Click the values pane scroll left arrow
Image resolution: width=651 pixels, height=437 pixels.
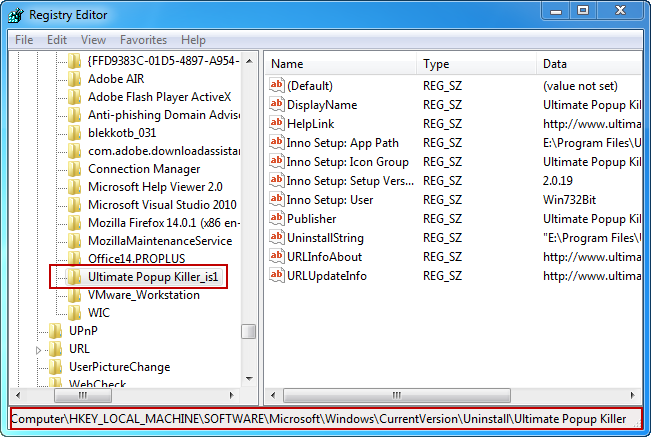point(273,395)
